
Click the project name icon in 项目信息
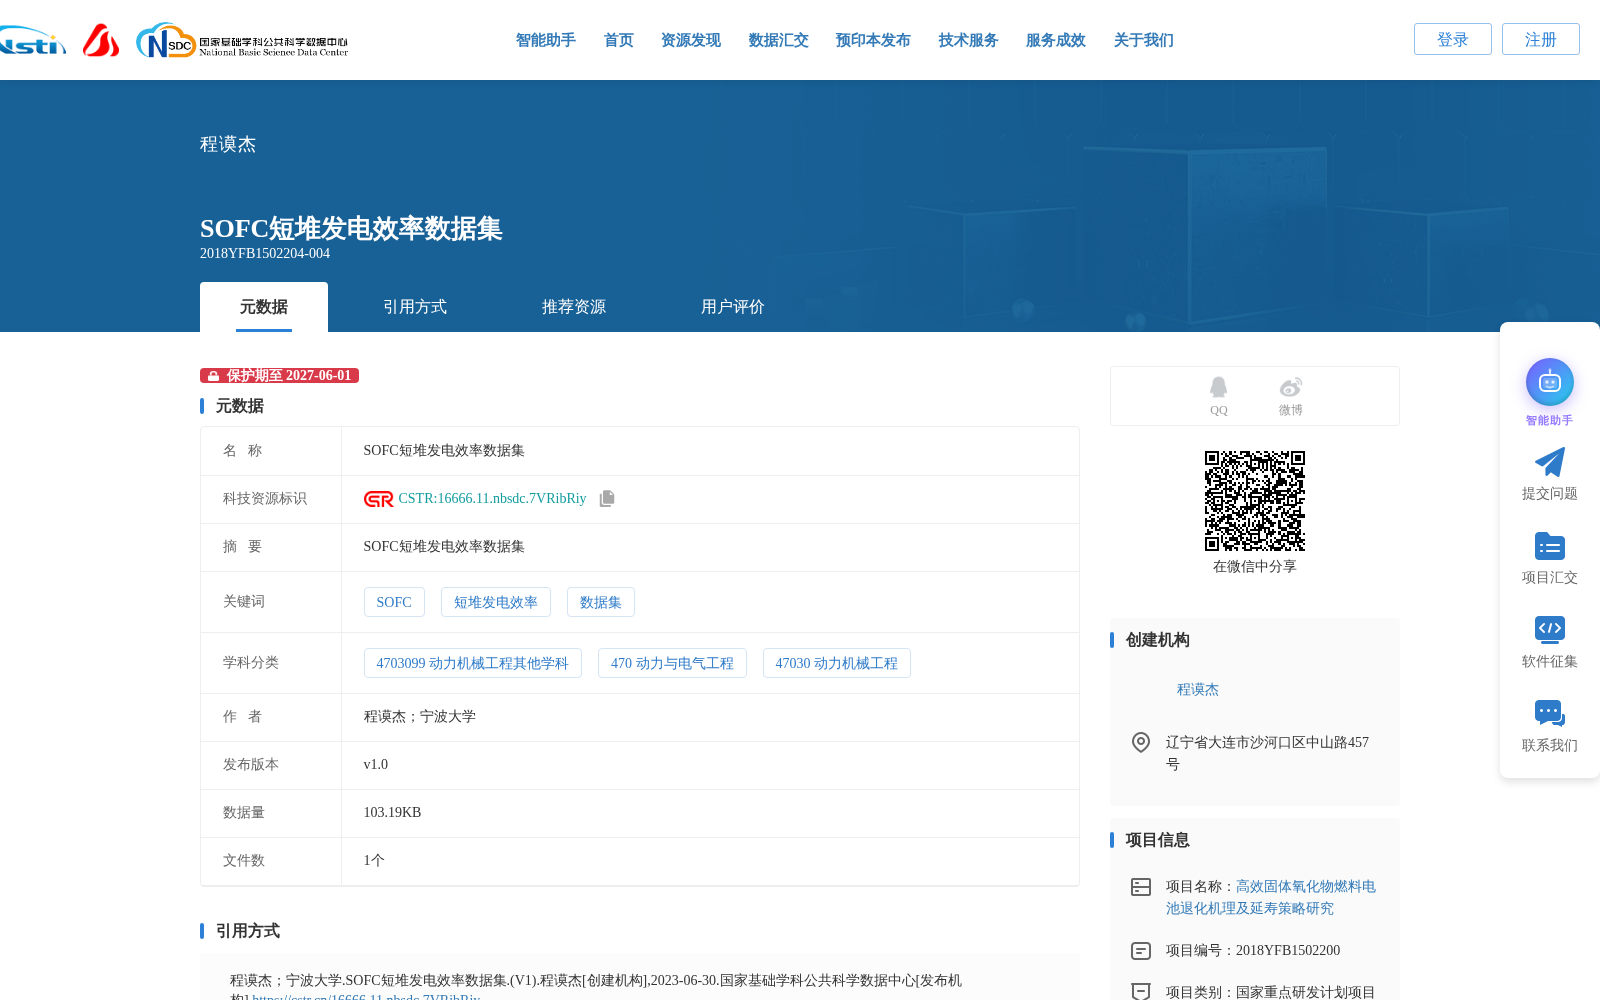(1141, 887)
